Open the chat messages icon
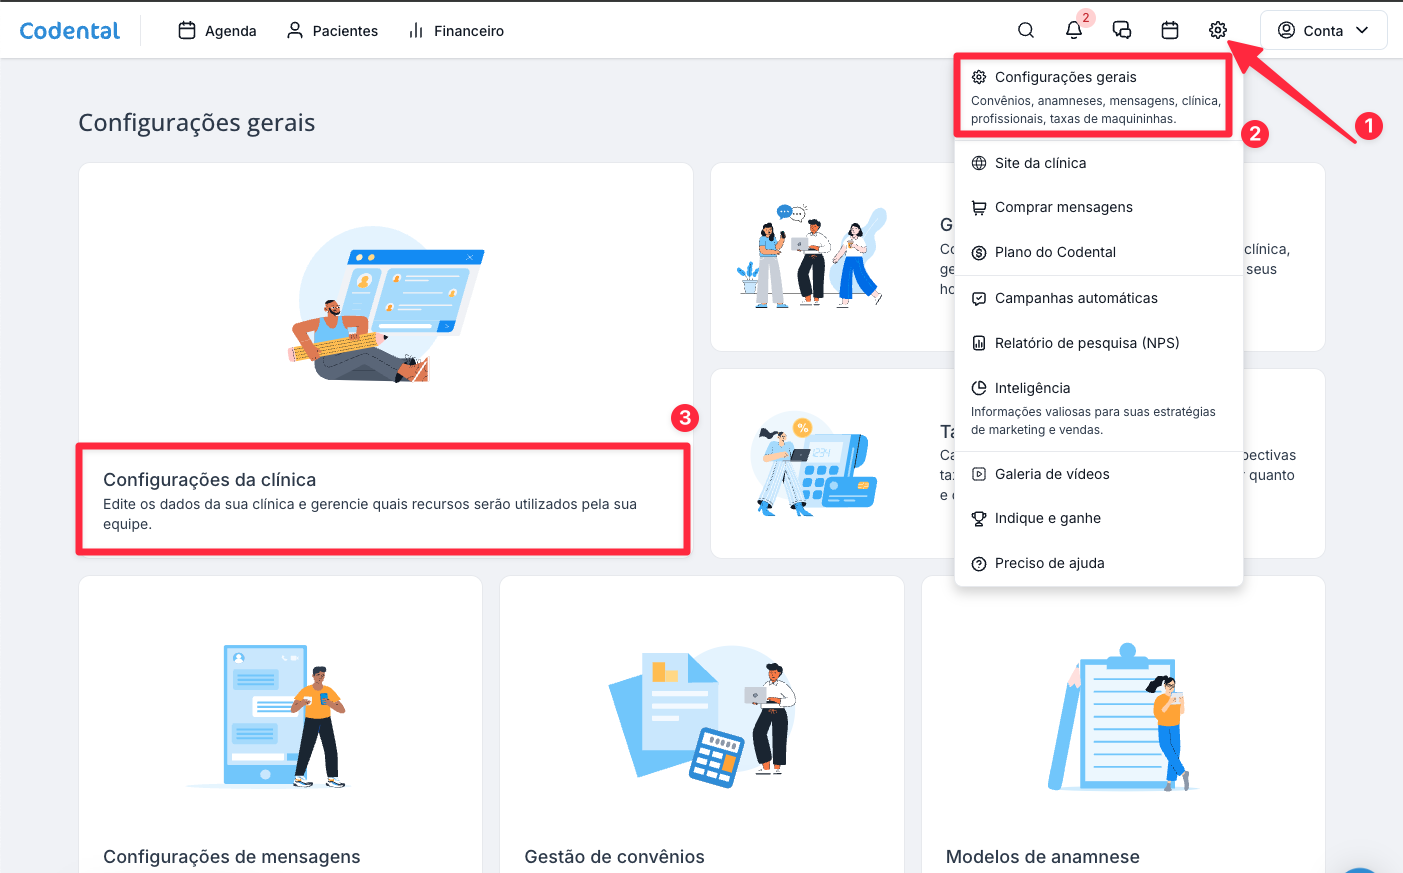The width and height of the screenshot is (1403, 873). [x=1122, y=30]
